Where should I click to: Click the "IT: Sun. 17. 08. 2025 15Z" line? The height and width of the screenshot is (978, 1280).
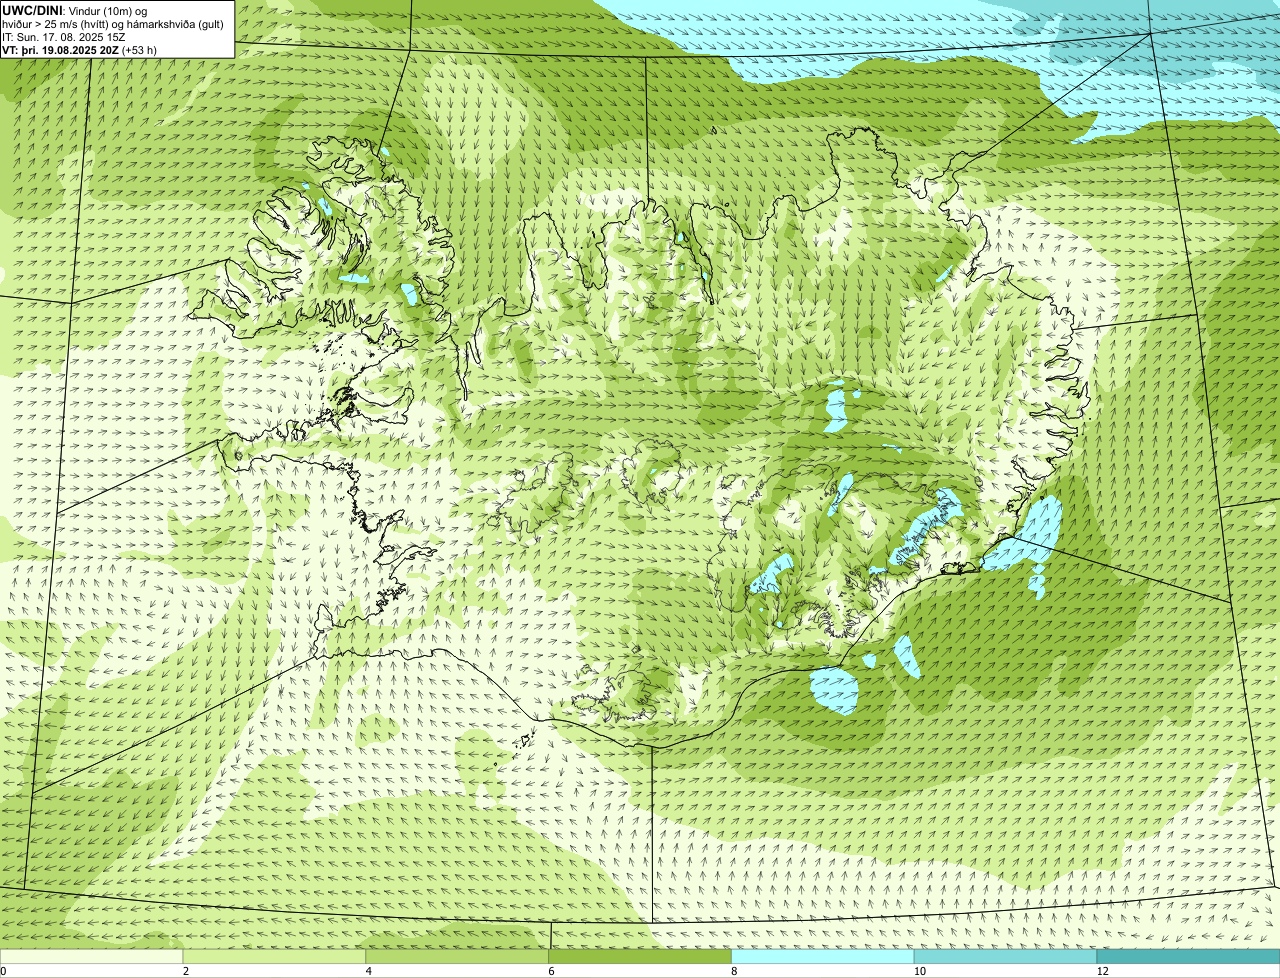(x=64, y=36)
